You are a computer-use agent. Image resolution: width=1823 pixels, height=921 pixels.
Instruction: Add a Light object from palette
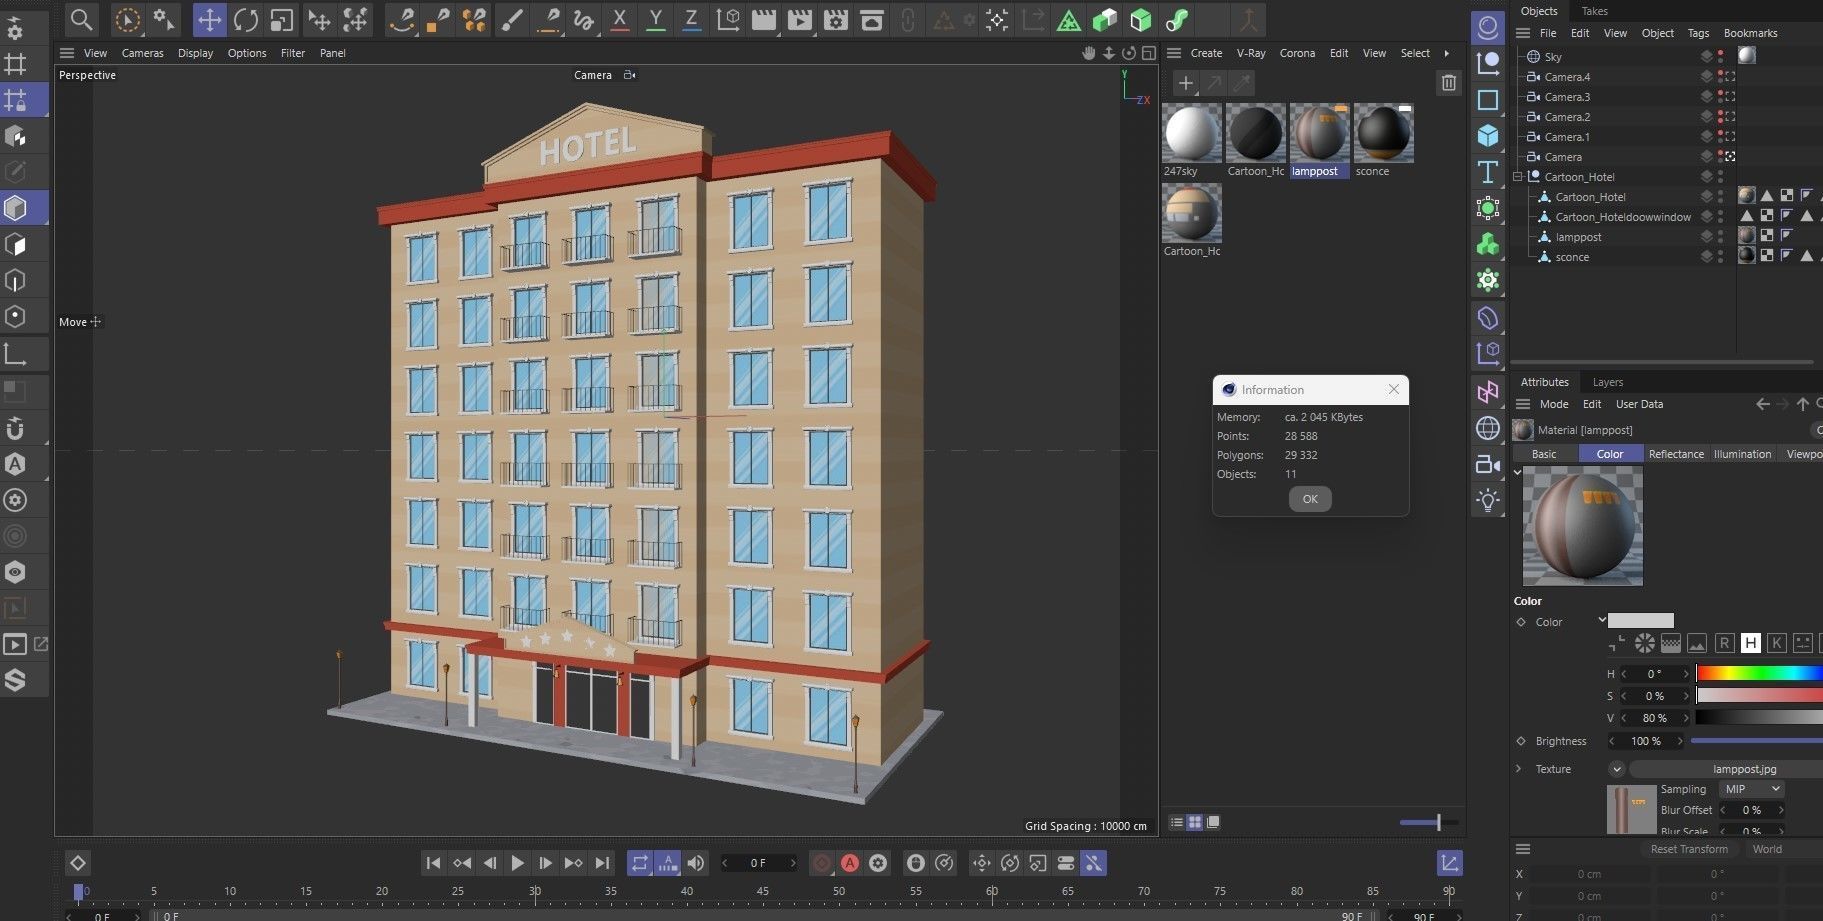point(1488,500)
